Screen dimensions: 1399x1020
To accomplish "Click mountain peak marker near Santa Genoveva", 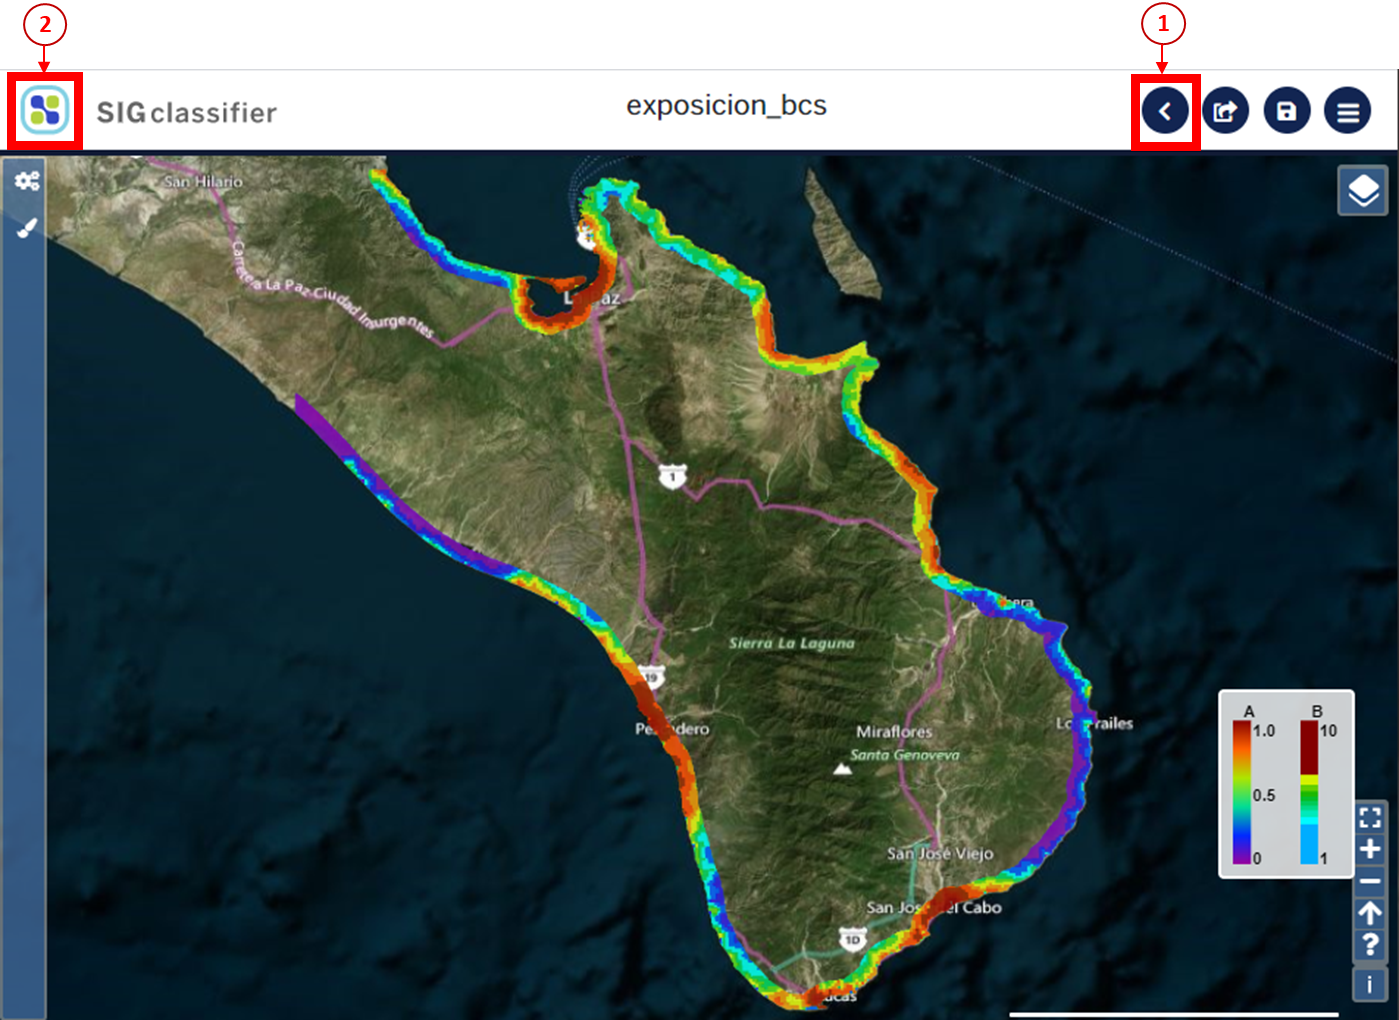I will click(842, 769).
